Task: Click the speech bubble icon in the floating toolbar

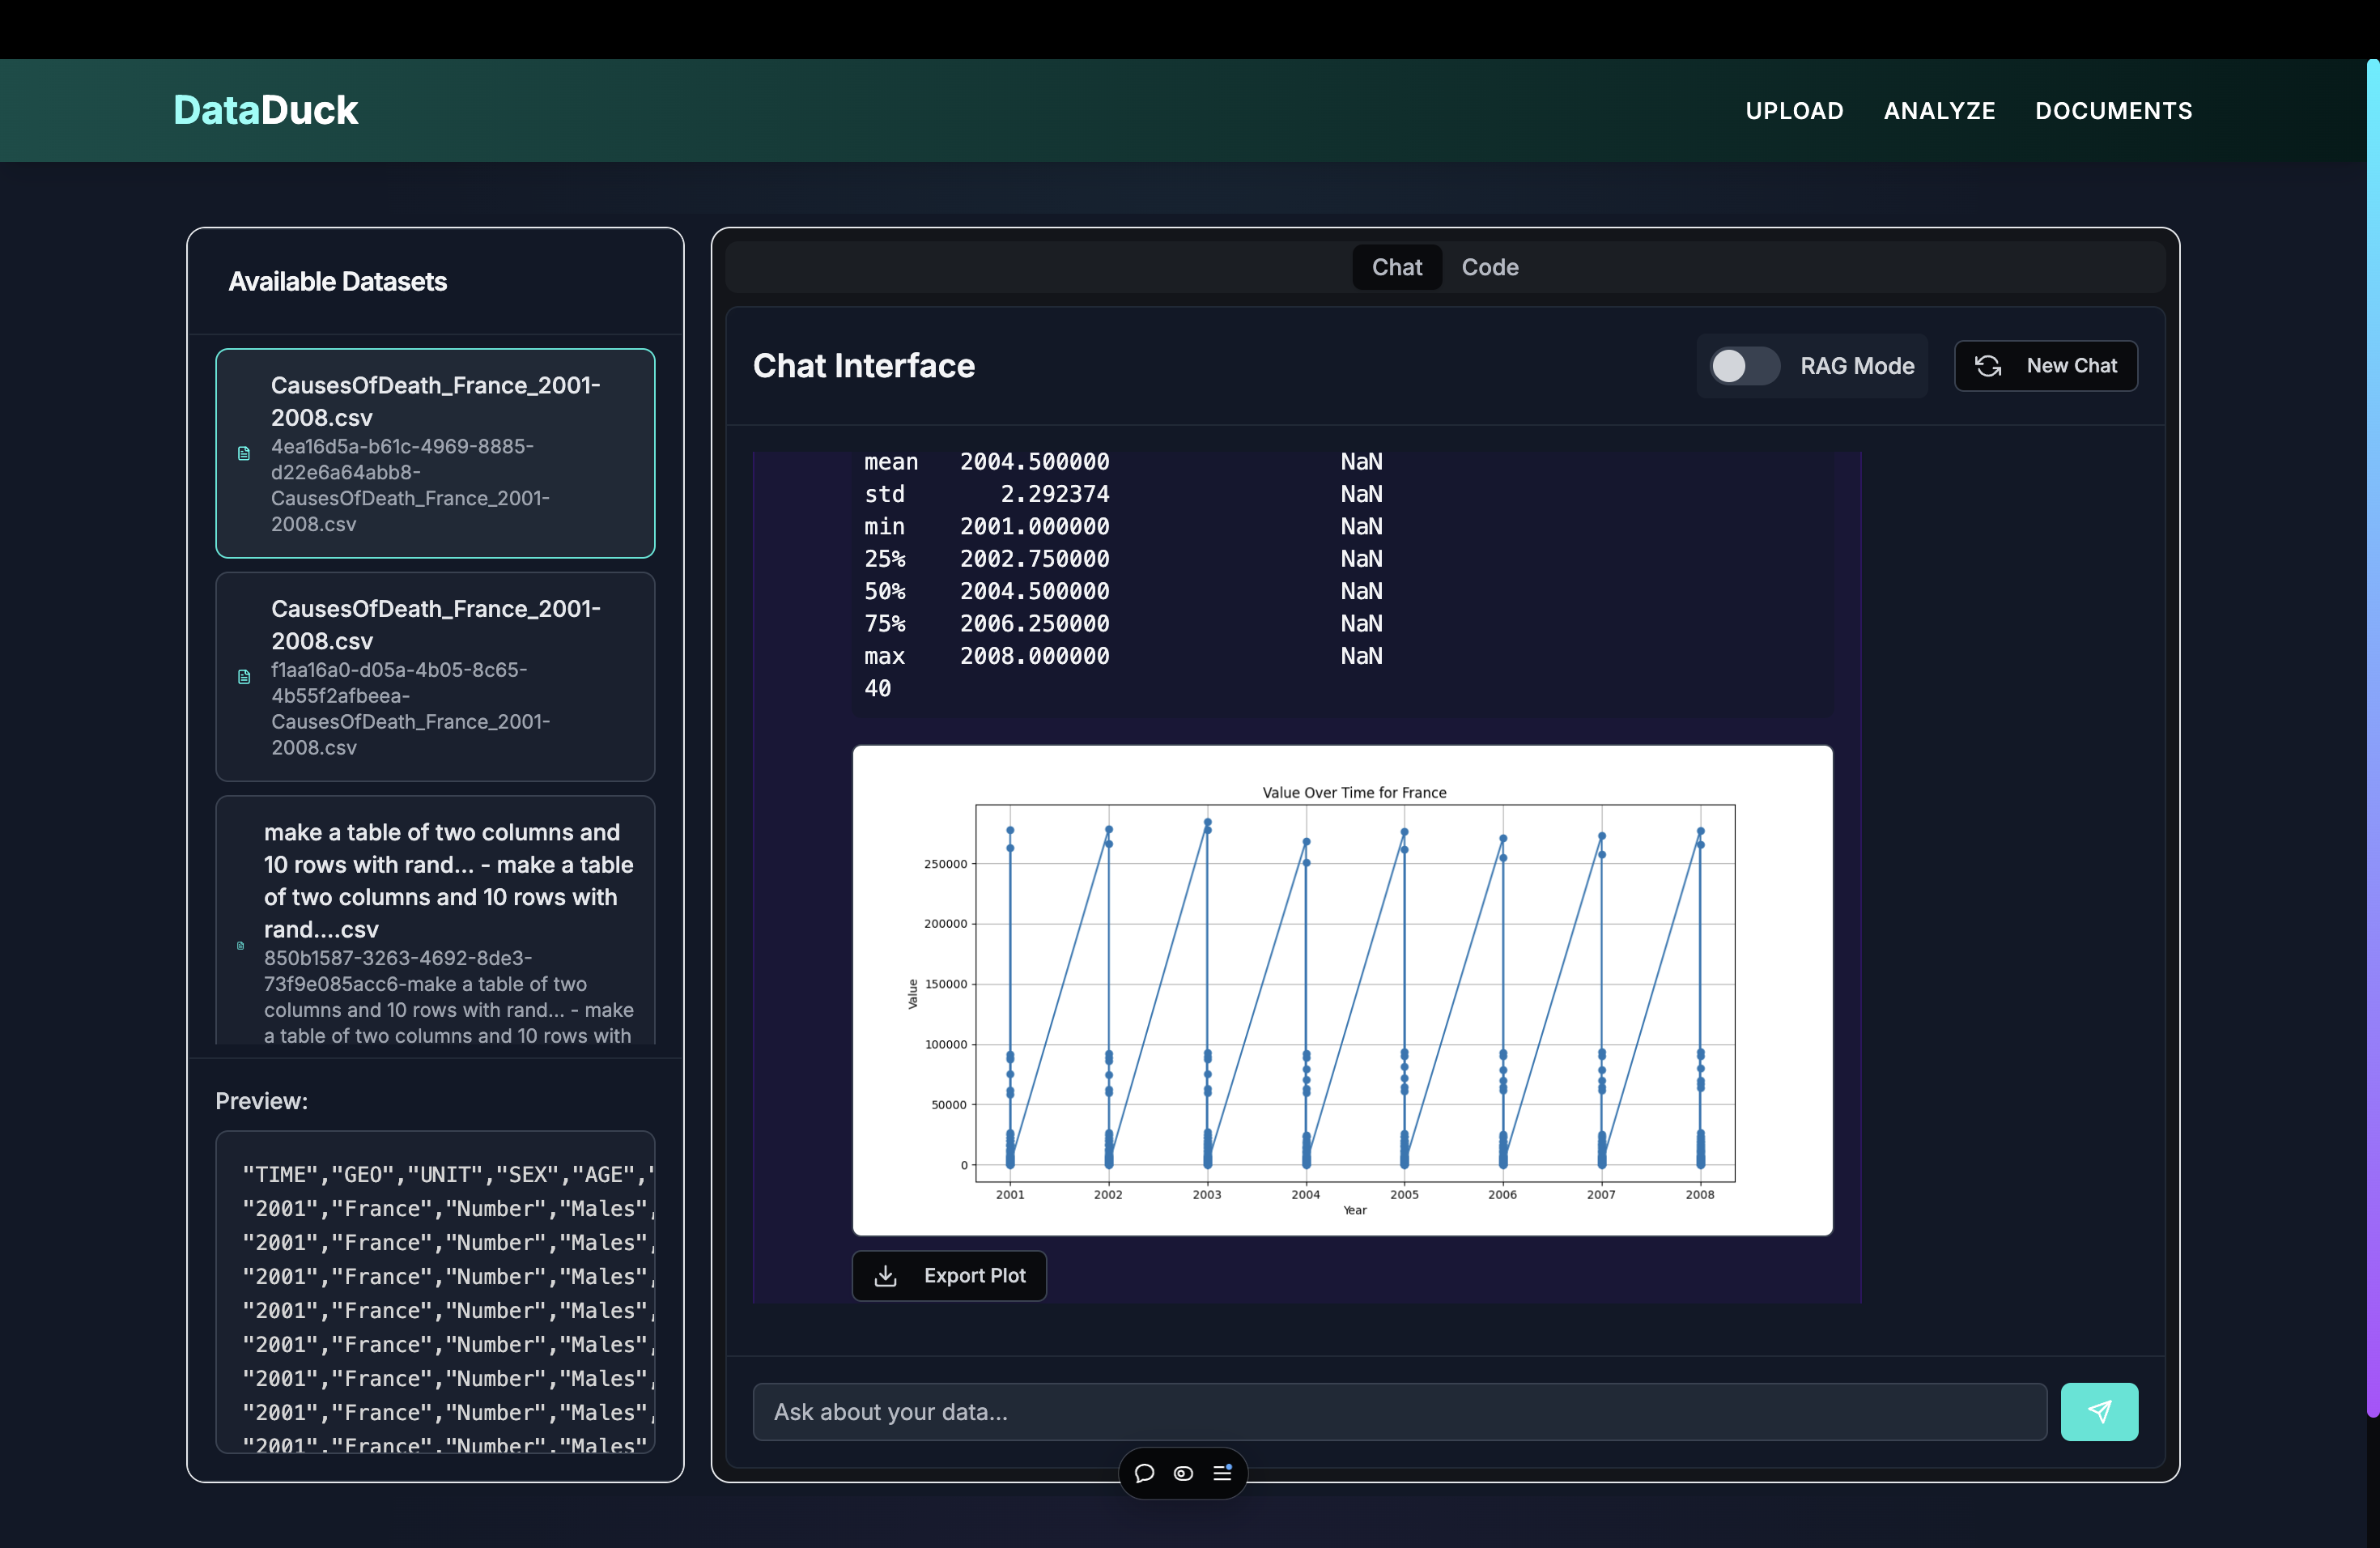Action: [1145, 1473]
